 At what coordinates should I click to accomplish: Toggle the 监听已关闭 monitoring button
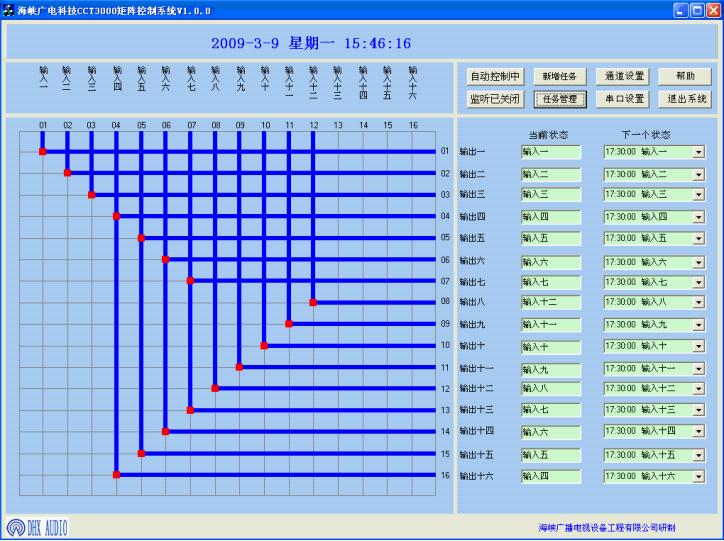click(495, 99)
